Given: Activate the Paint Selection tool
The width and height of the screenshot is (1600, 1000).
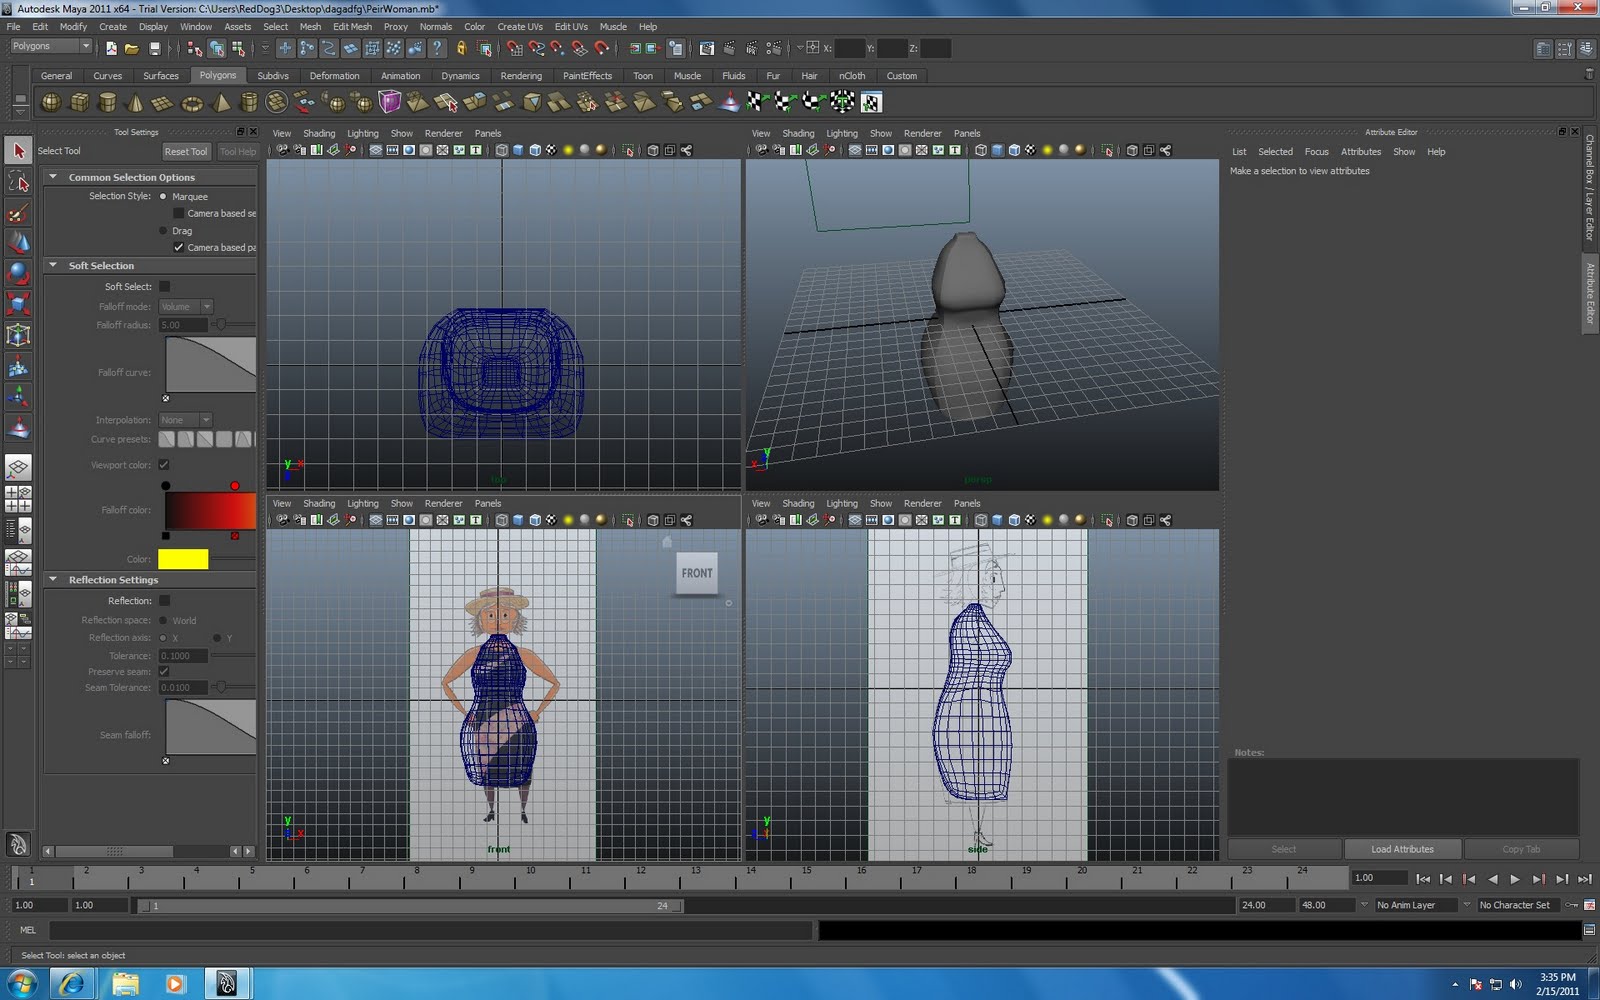Looking at the screenshot, I should point(18,213).
